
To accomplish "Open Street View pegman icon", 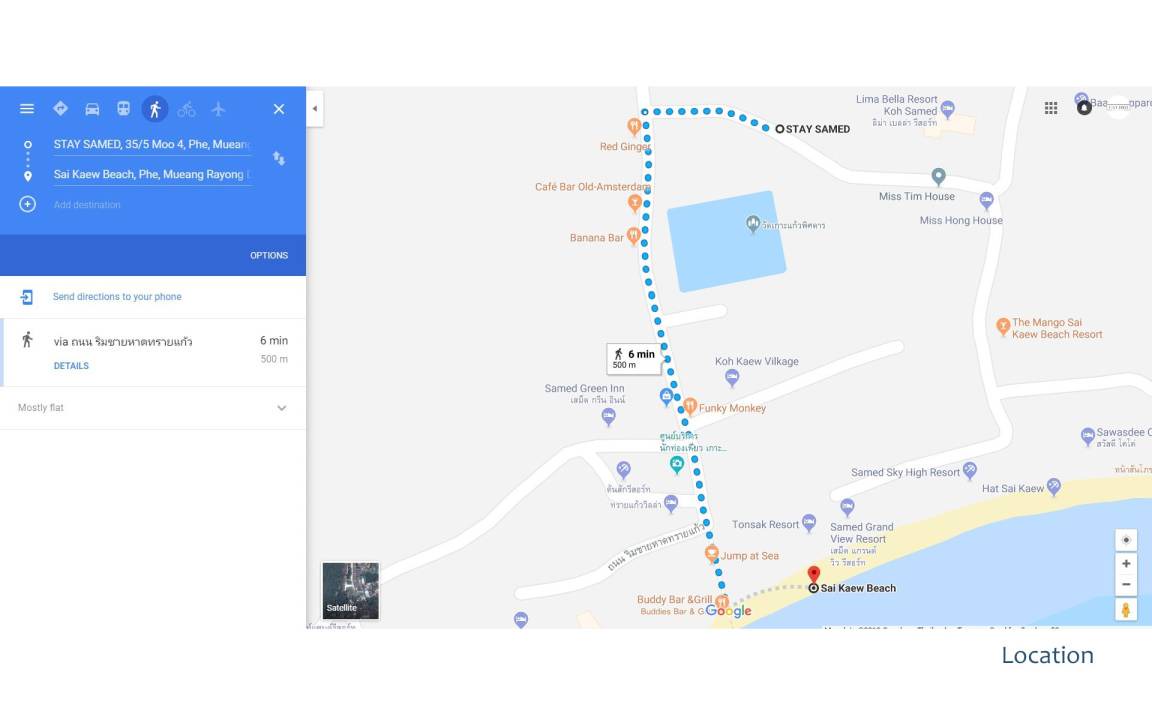I will 1126,610.
